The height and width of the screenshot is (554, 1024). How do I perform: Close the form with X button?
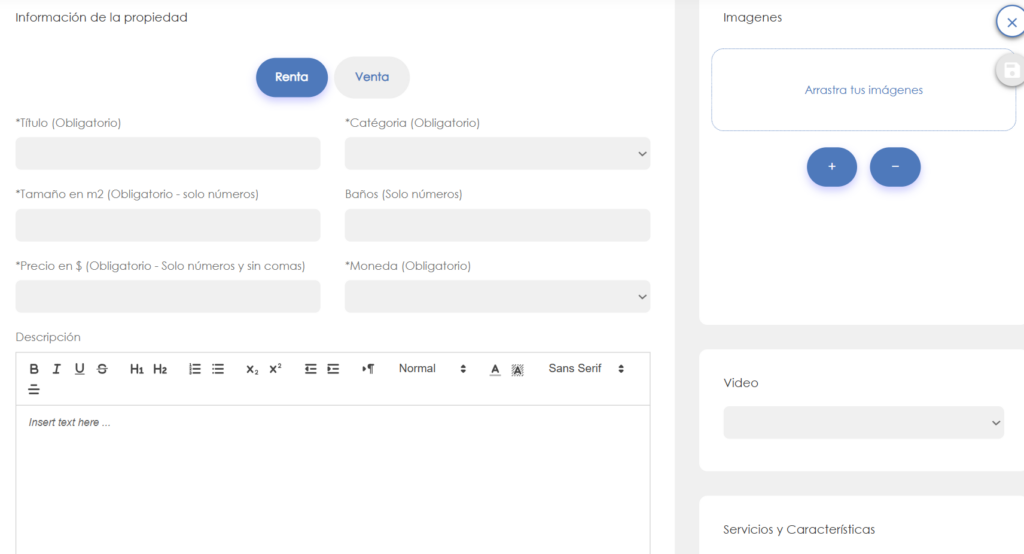(x=1011, y=22)
